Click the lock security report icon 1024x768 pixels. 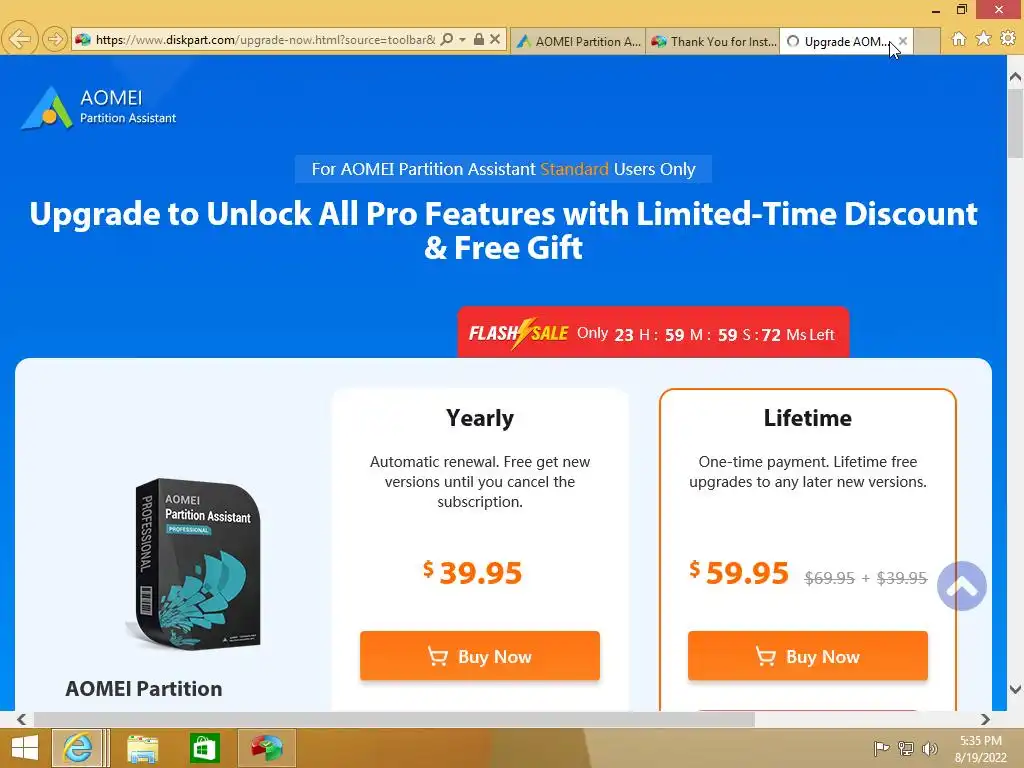pos(479,39)
